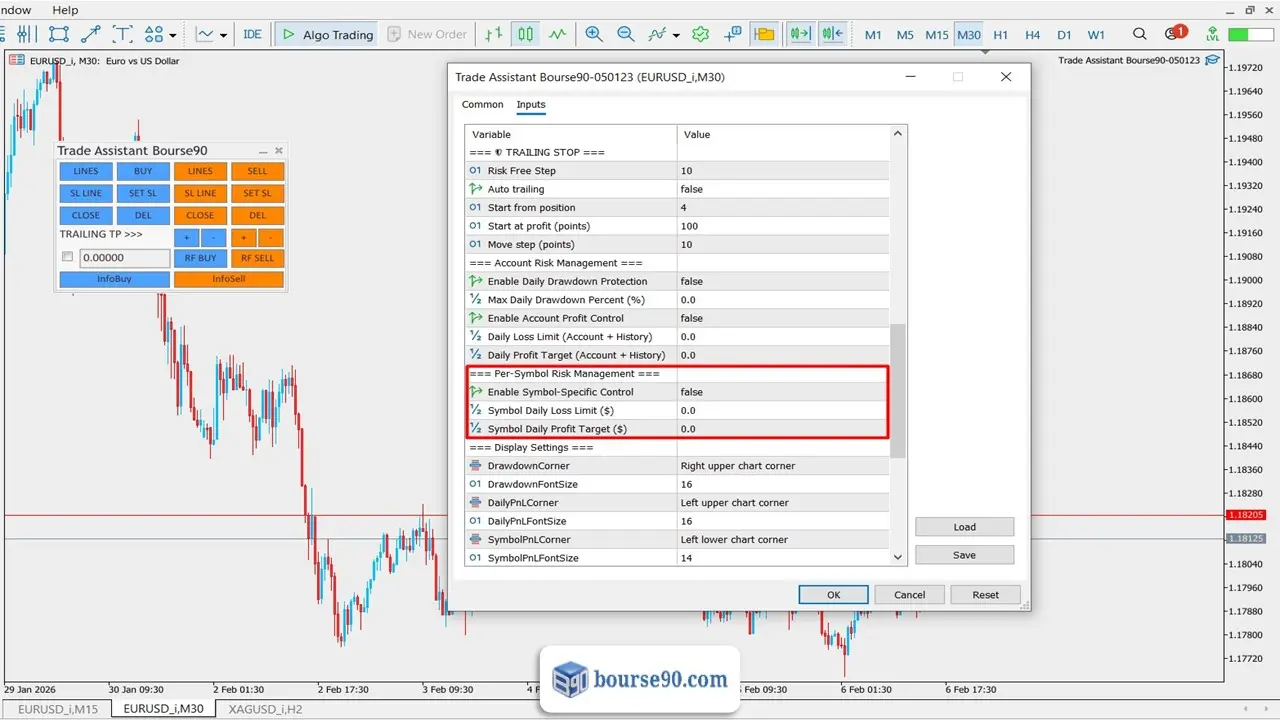
Task: Select the trend line drawing tool
Action: click(x=91, y=34)
